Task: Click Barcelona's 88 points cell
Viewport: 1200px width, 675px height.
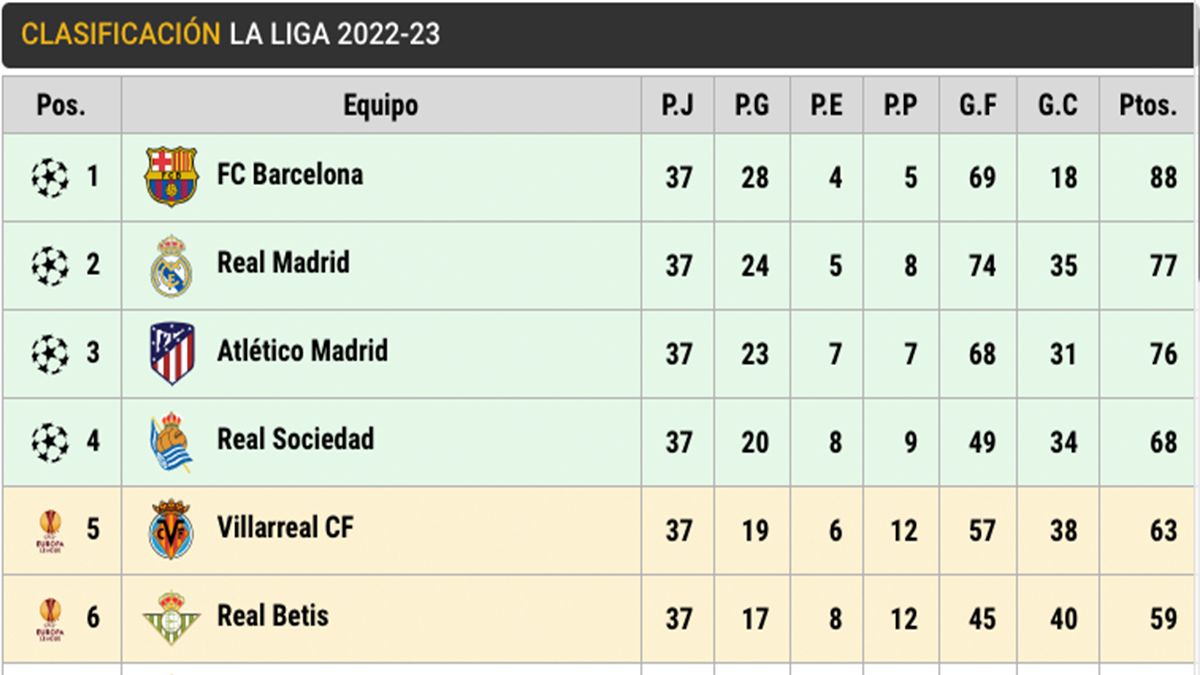Action: tap(1163, 178)
